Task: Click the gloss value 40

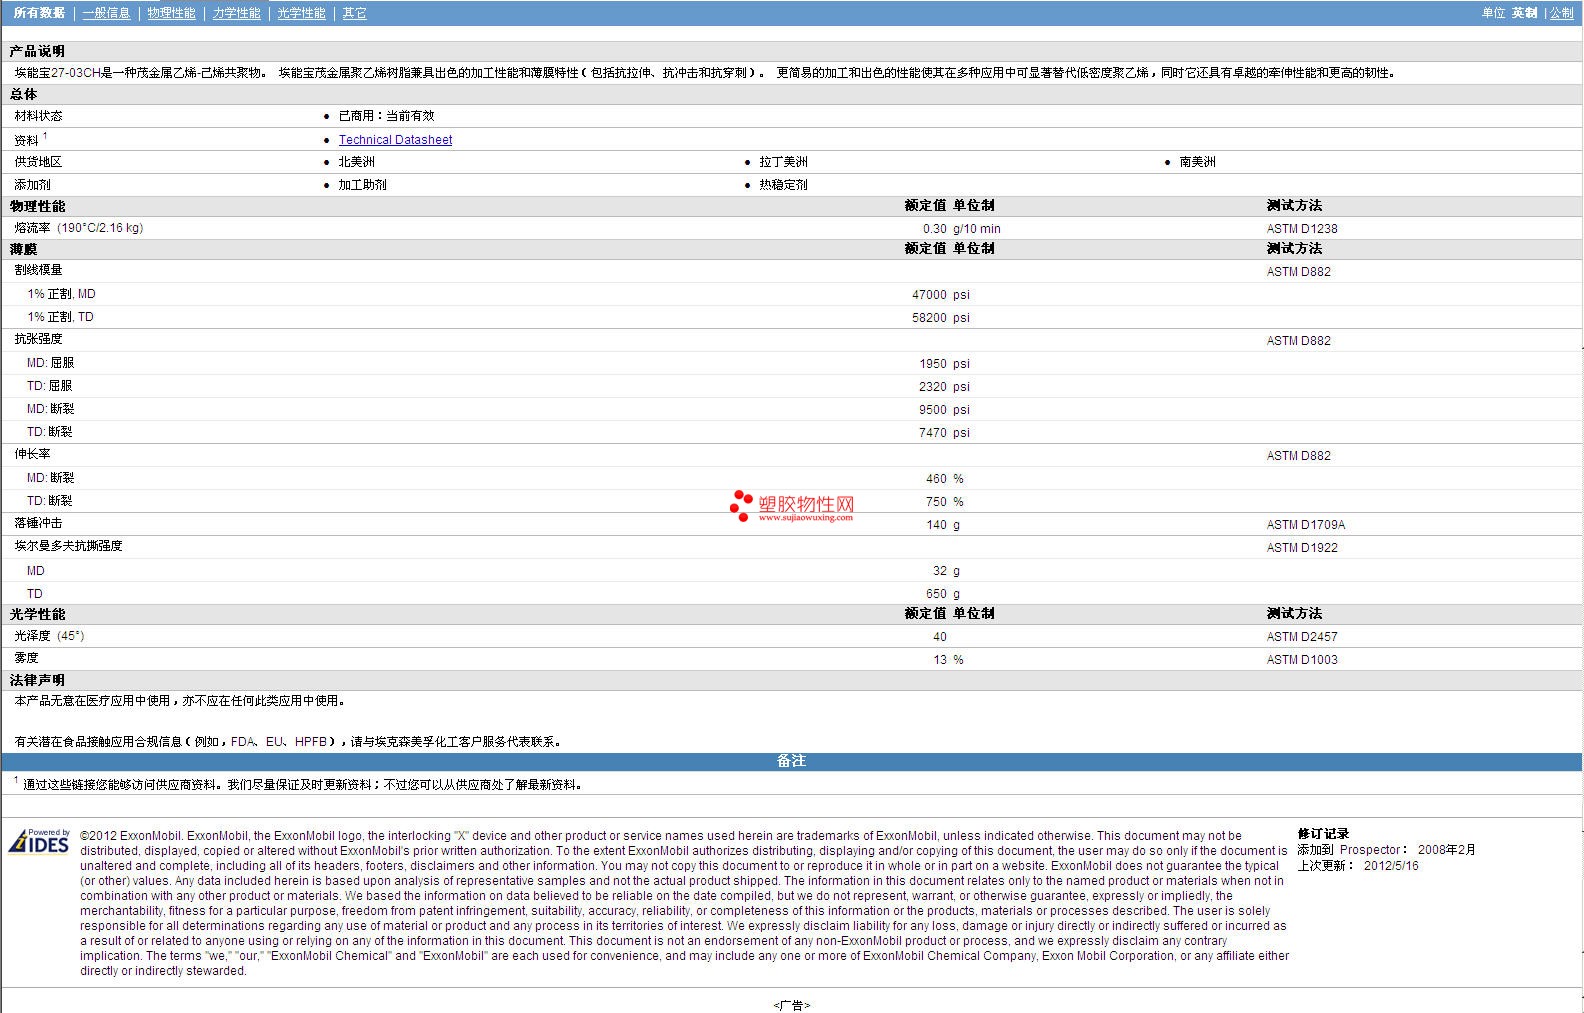Action: [940, 637]
